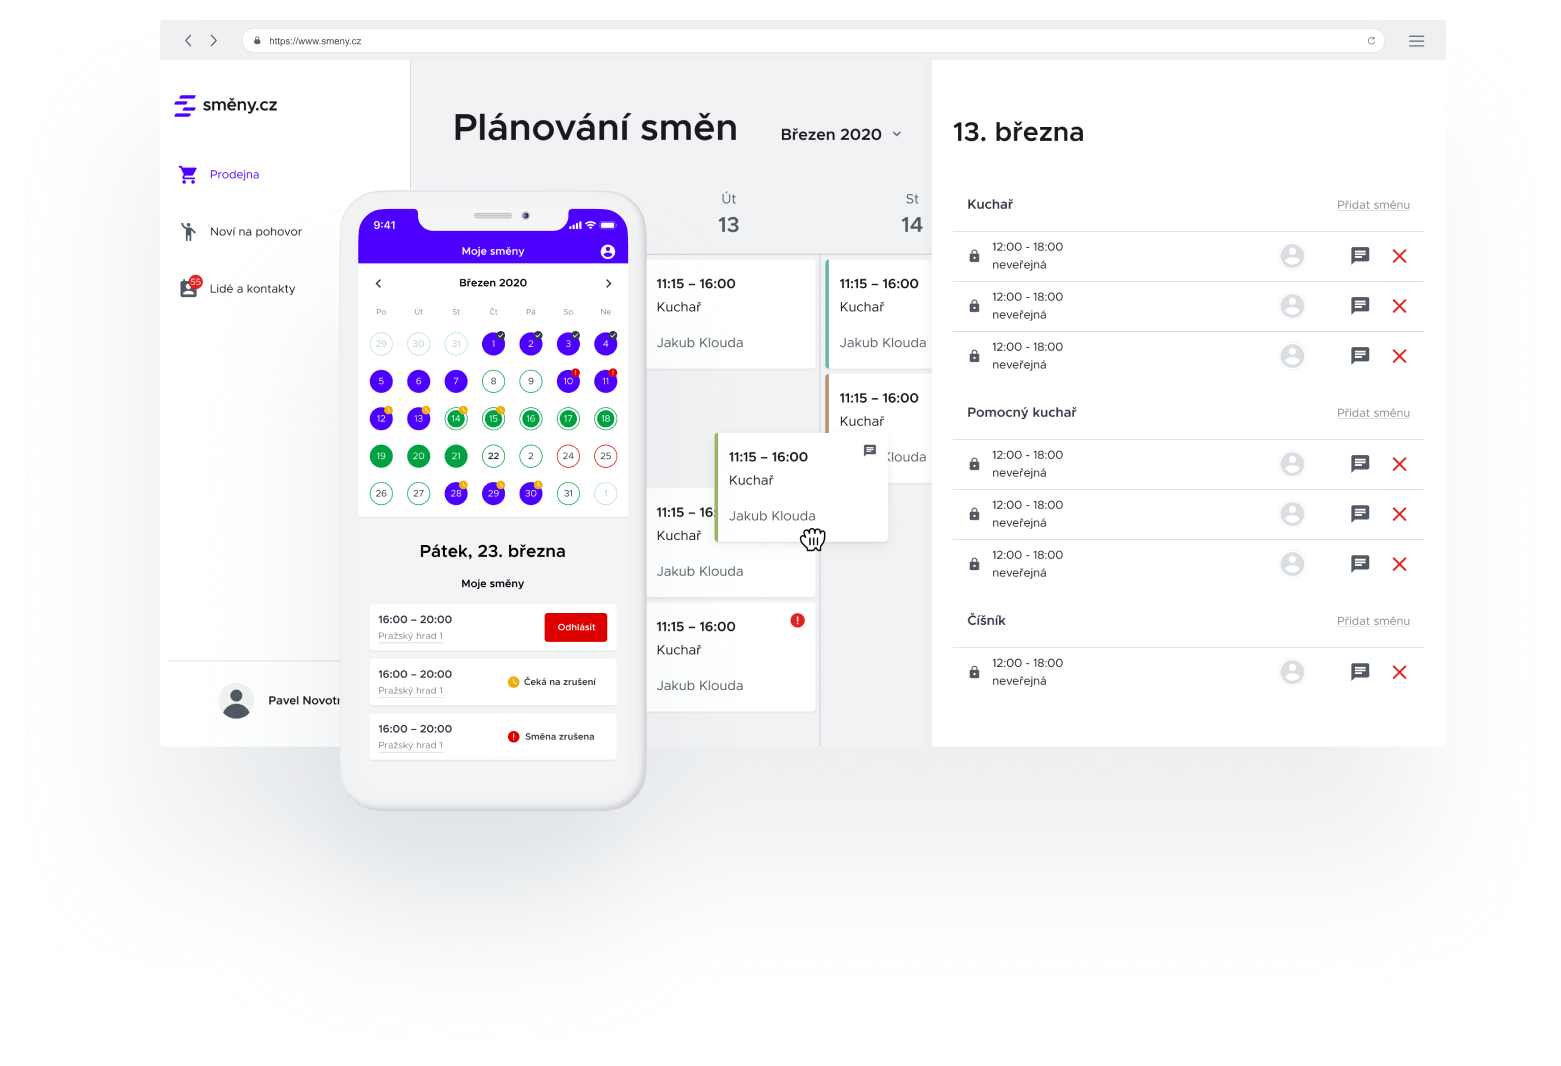Select green day 19 on the phone calendar

coord(381,456)
